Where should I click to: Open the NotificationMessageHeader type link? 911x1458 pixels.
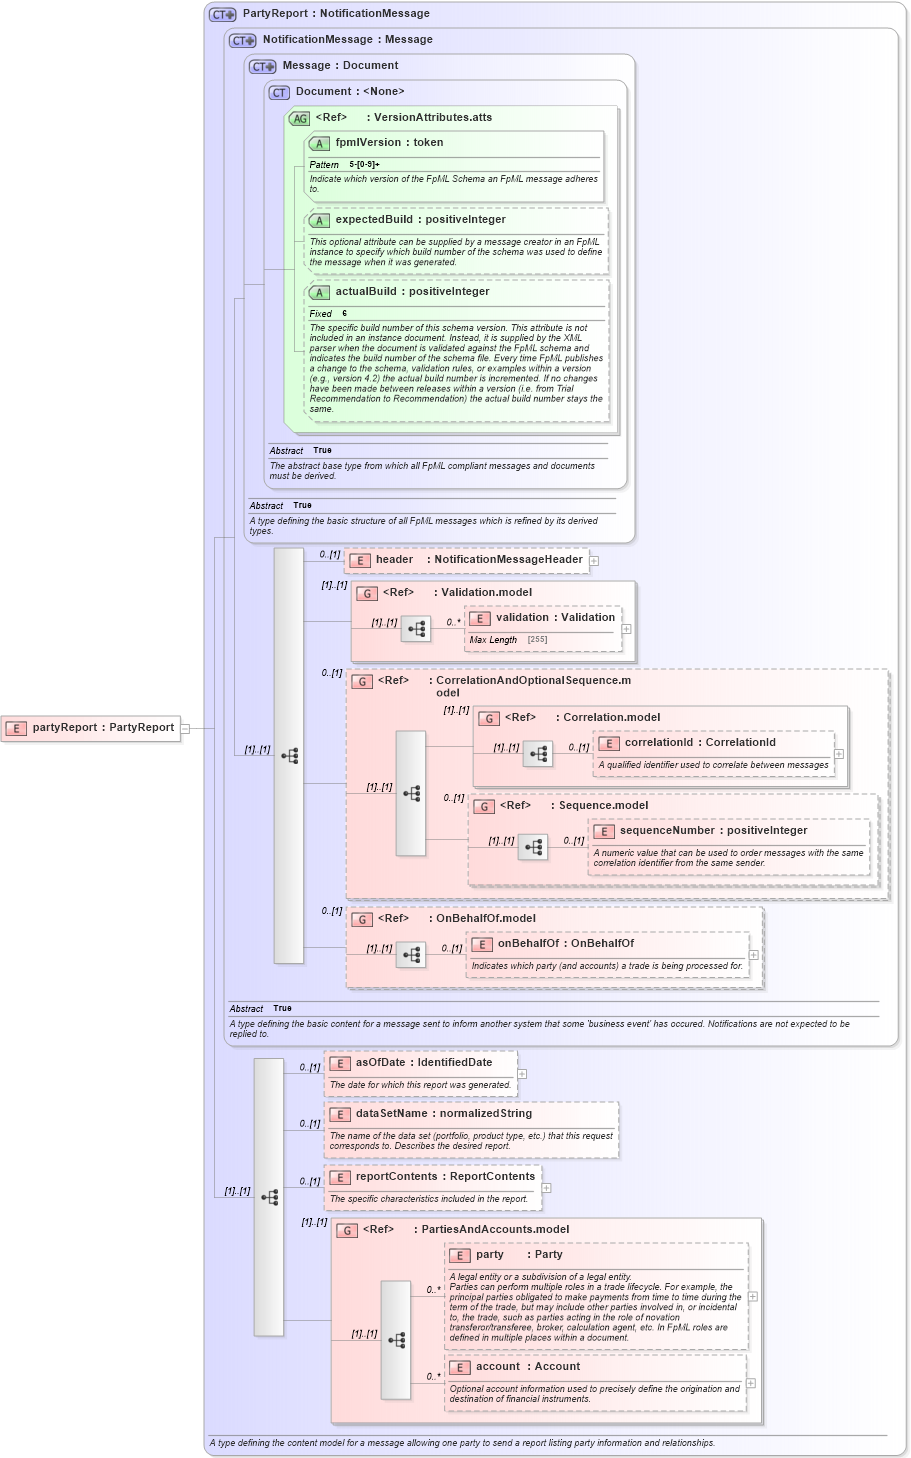tap(508, 560)
